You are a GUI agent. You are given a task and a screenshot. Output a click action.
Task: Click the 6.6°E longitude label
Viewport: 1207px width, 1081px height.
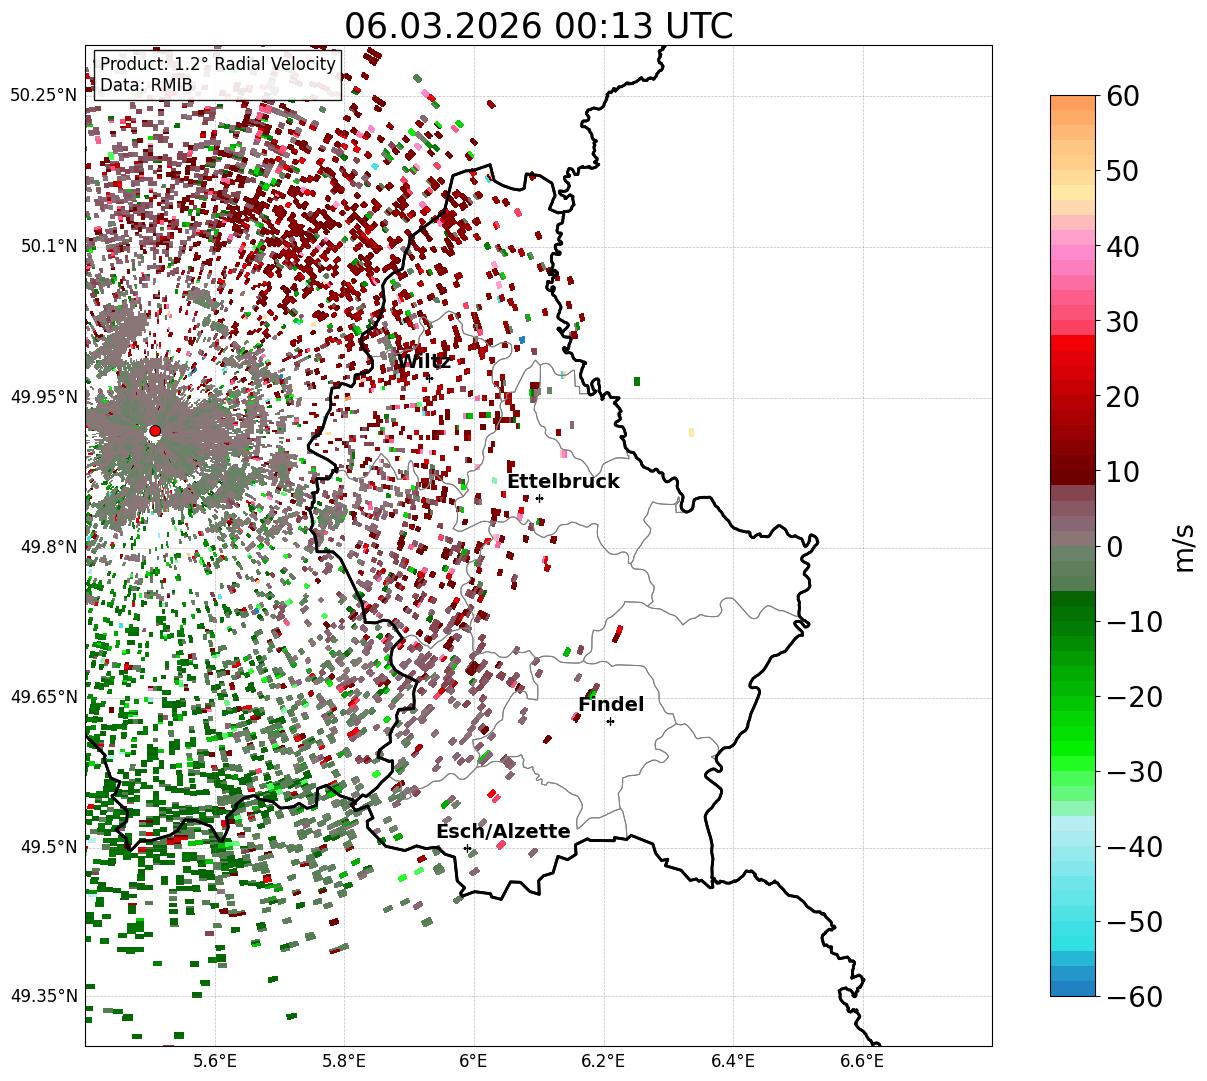(861, 1061)
